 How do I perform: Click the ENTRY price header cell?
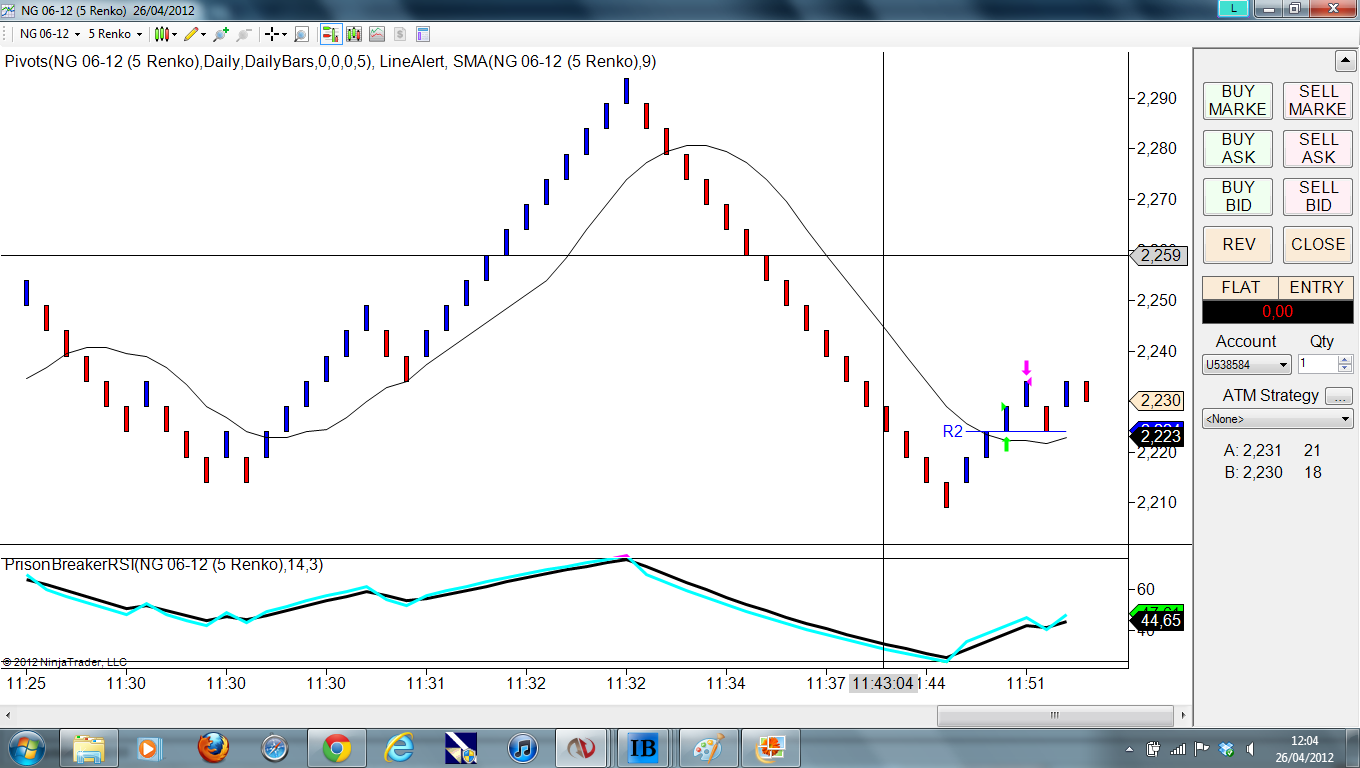(x=1316, y=287)
